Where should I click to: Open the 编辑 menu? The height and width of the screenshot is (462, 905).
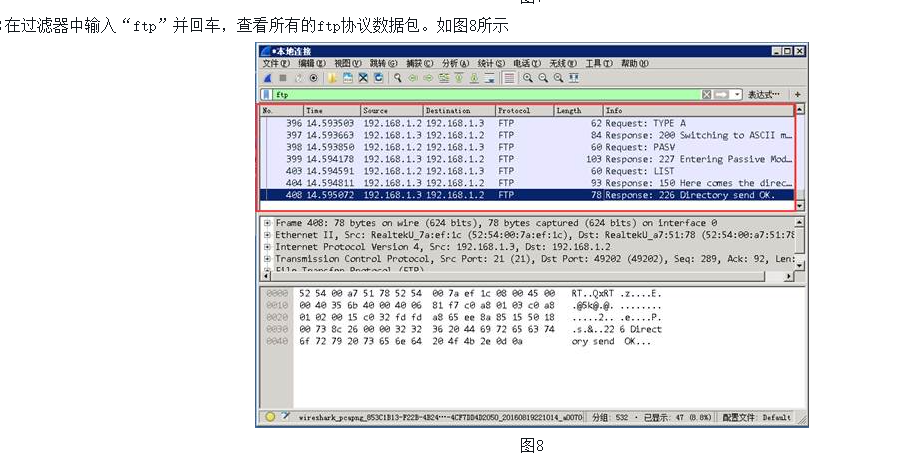pyautogui.click(x=312, y=63)
